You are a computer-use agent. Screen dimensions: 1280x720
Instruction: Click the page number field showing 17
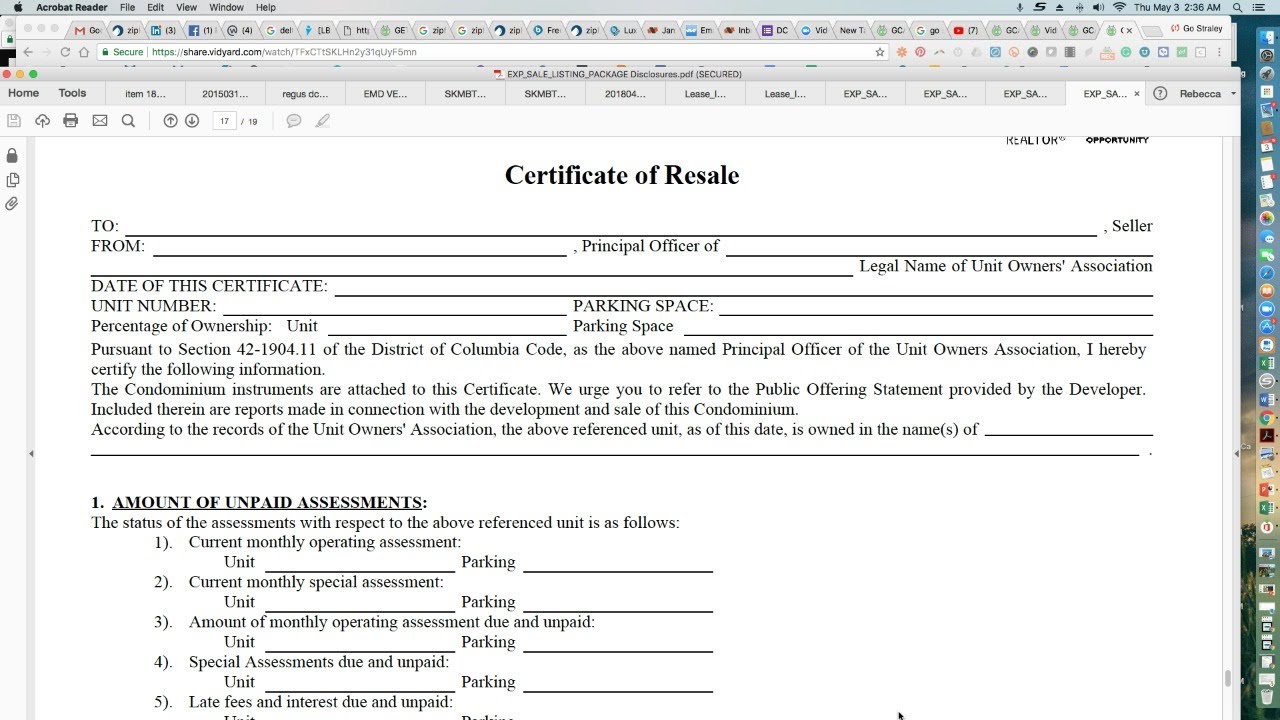(224, 121)
